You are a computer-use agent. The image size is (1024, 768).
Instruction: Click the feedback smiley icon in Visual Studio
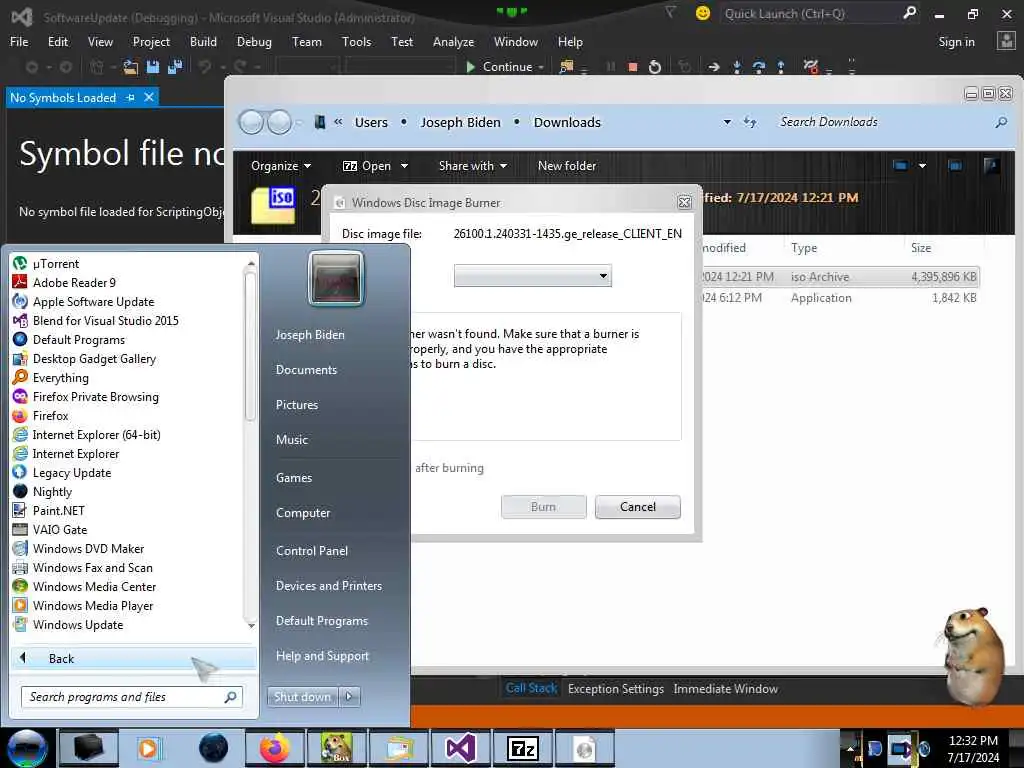(x=703, y=13)
